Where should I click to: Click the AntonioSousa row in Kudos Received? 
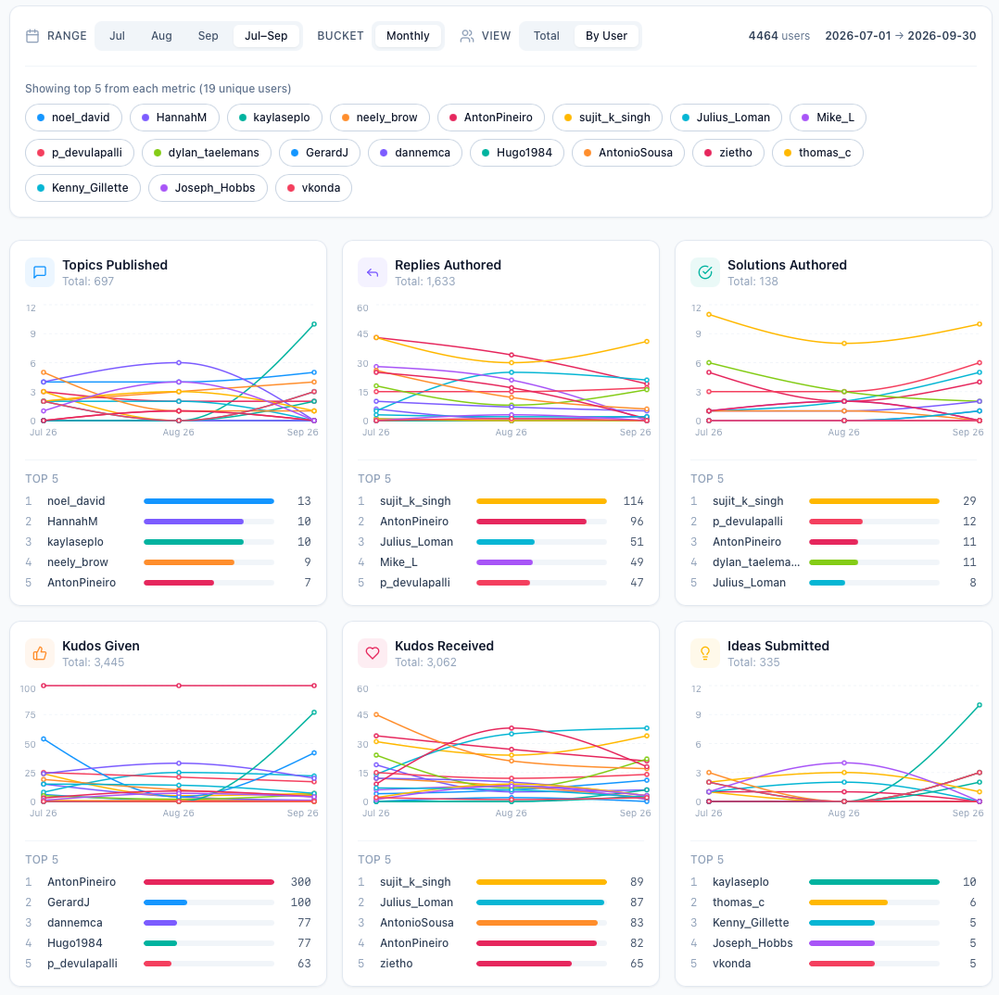coord(501,923)
